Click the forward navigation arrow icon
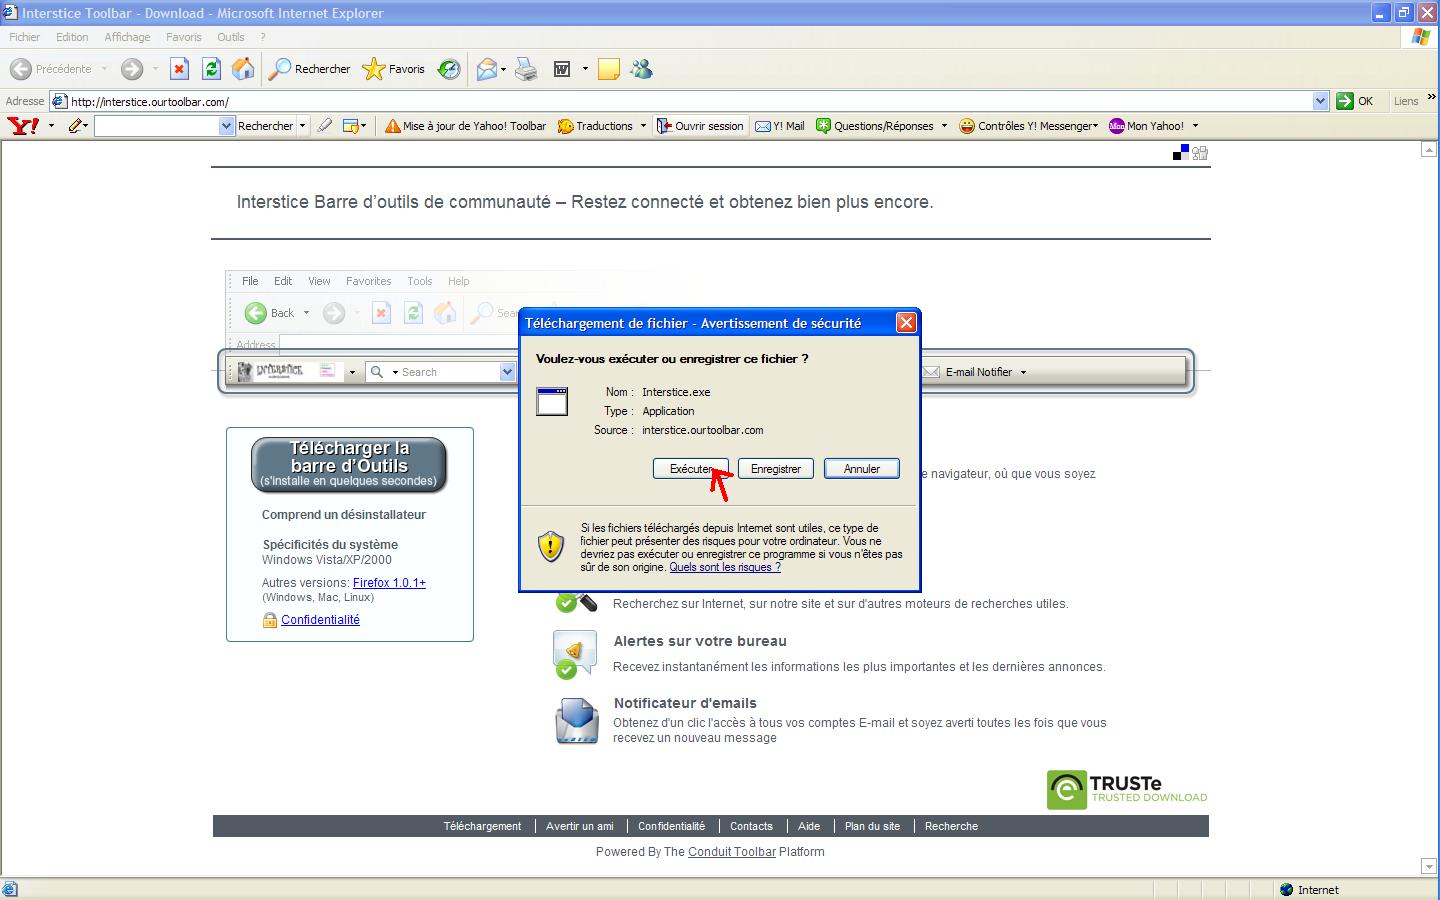Viewport: 1440px width, 900px height. coord(132,69)
